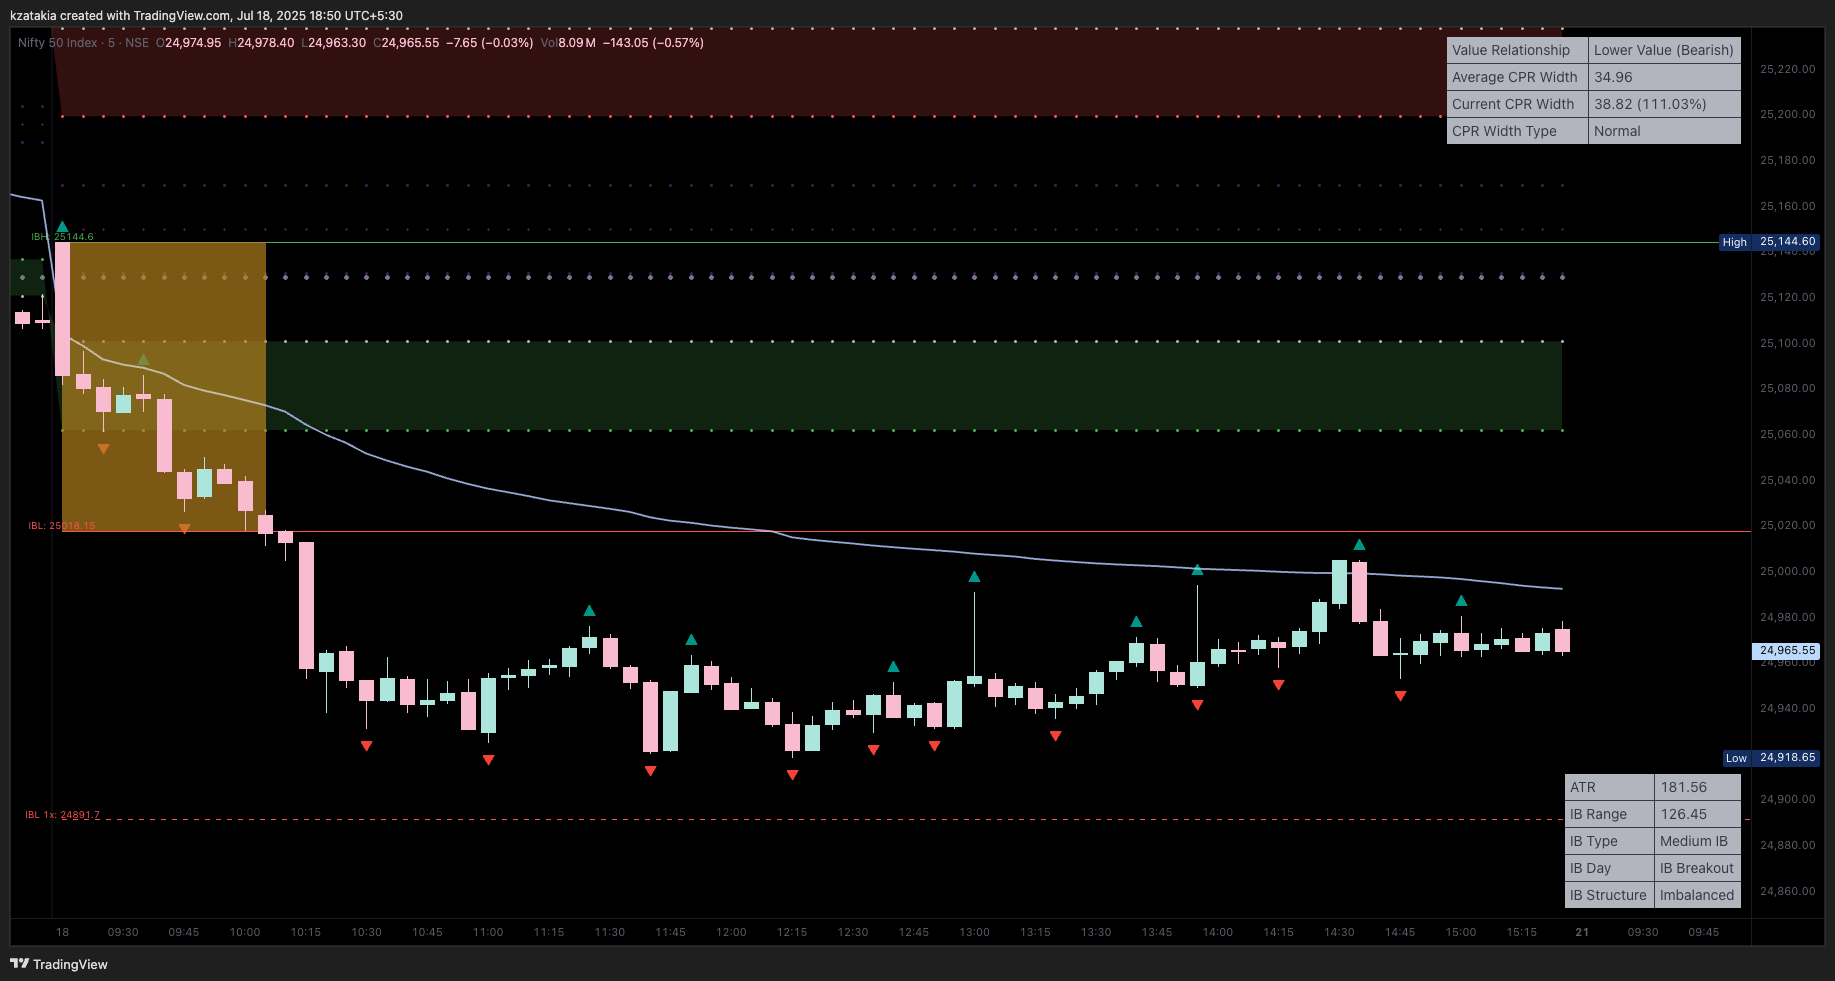Click the 25,160.00 price axis label
This screenshot has height=981, width=1835.
1787,206
